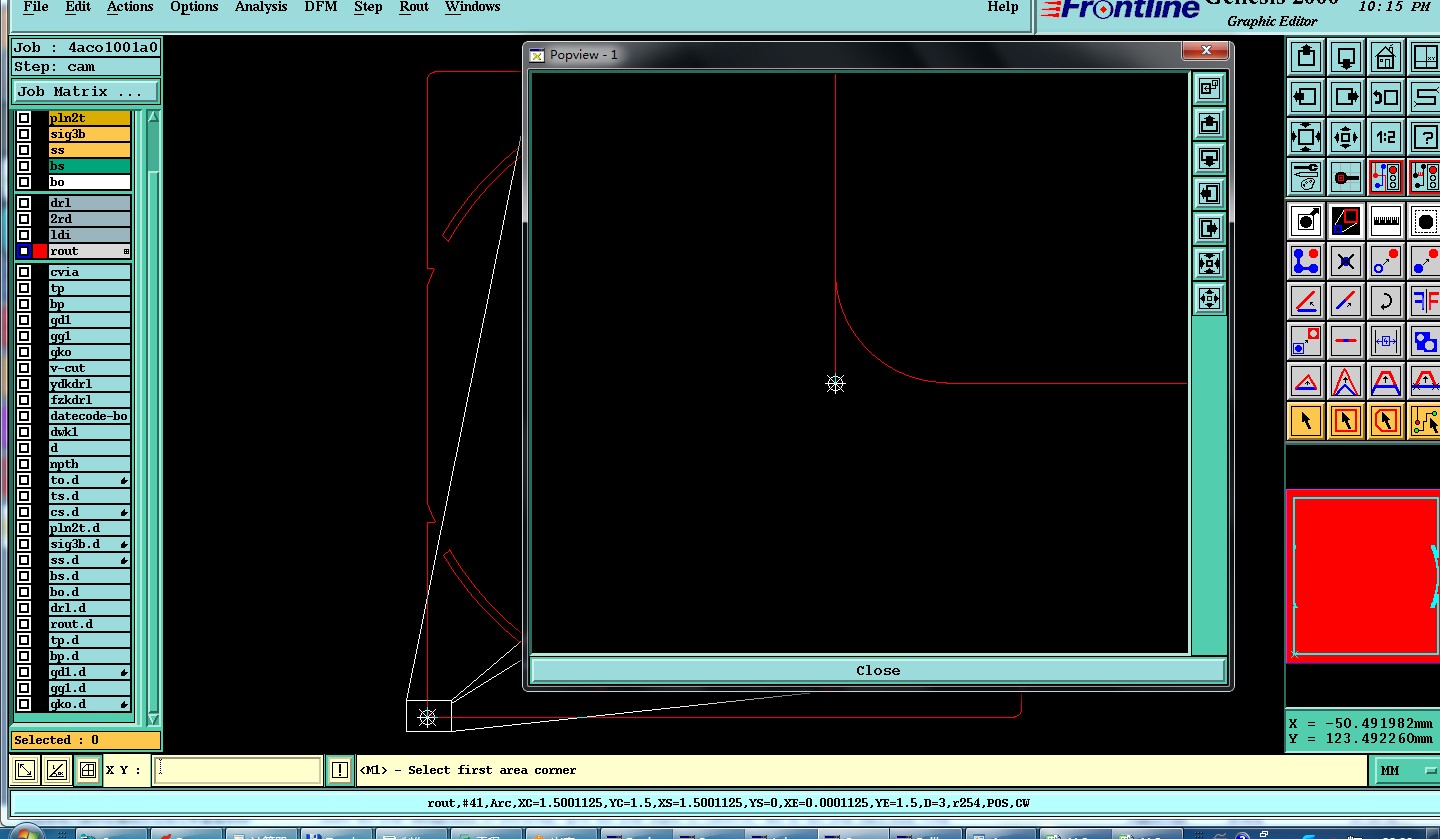
Task: Click the Popview pan right icon
Action: pos(1209,228)
